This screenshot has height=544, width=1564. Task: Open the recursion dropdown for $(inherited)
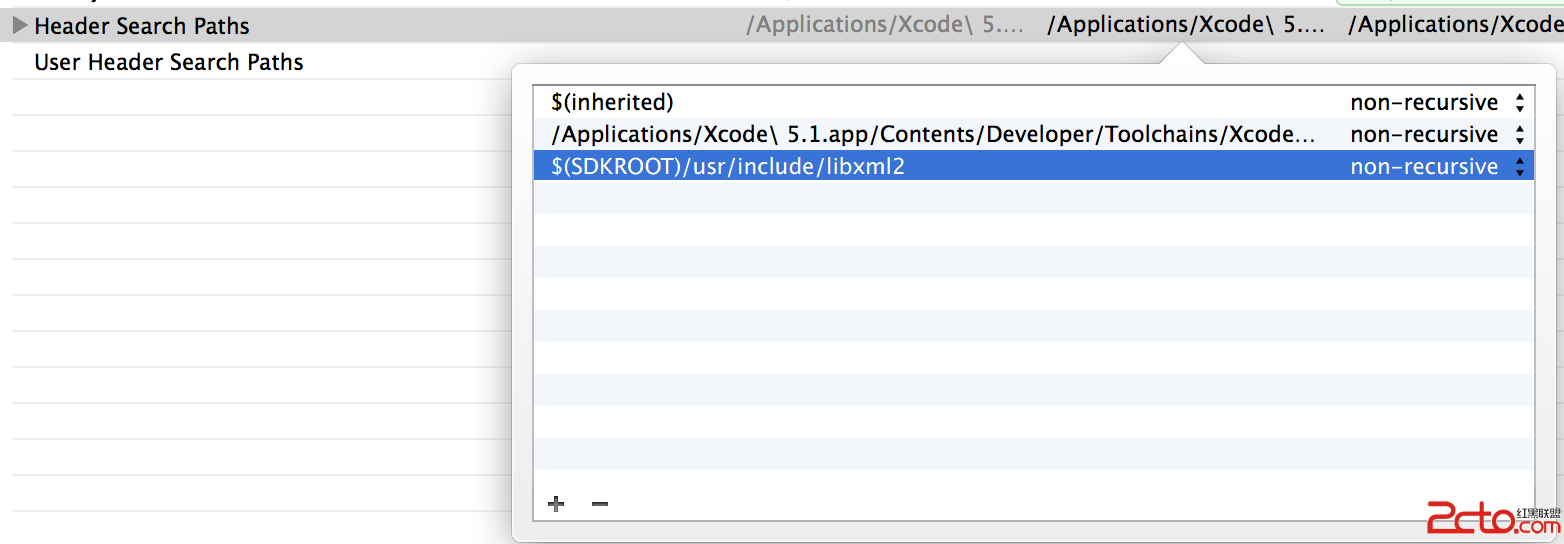(1520, 102)
